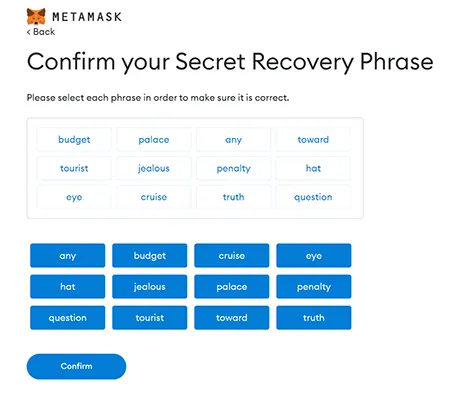The height and width of the screenshot is (400, 468).
Task: Pick the blue 'eye' word button
Action: tap(314, 256)
